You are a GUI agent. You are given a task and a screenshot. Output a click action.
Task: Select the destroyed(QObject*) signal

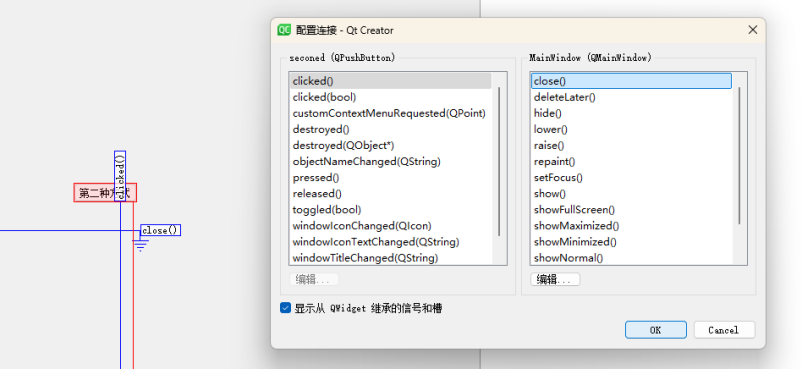pyautogui.click(x=391, y=145)
